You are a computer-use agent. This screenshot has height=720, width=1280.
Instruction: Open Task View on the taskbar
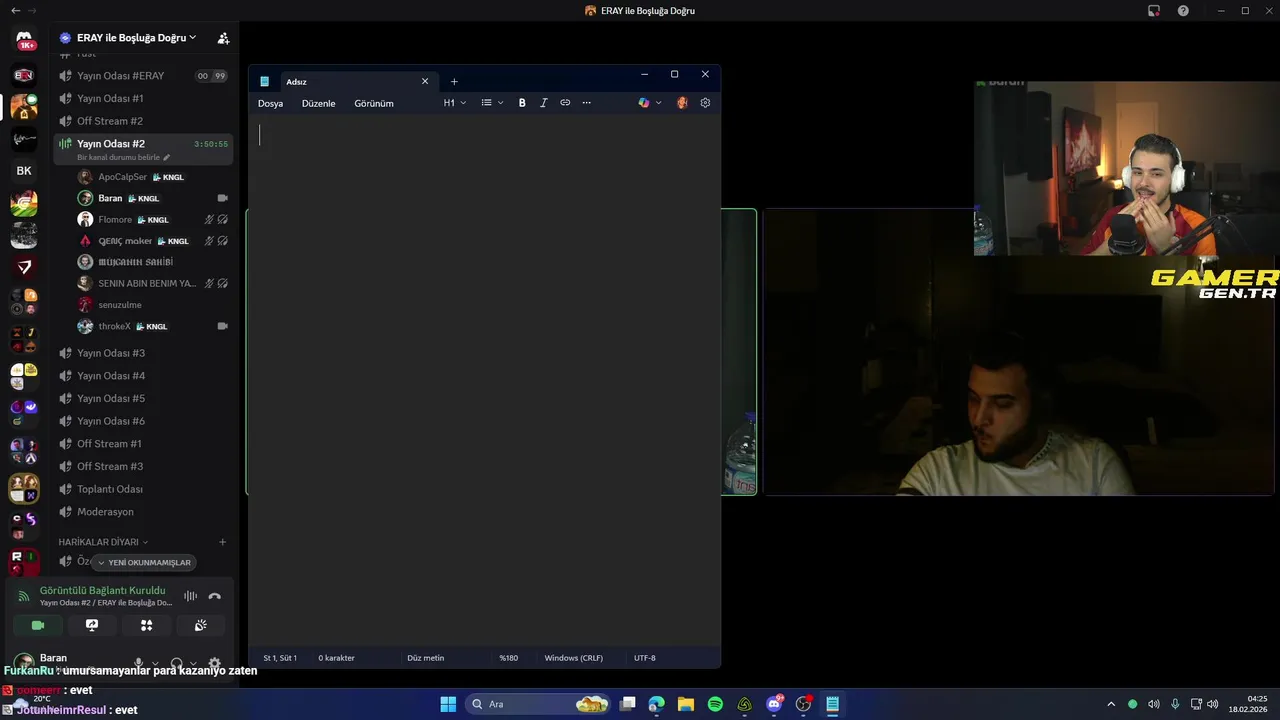coord(627,704)
